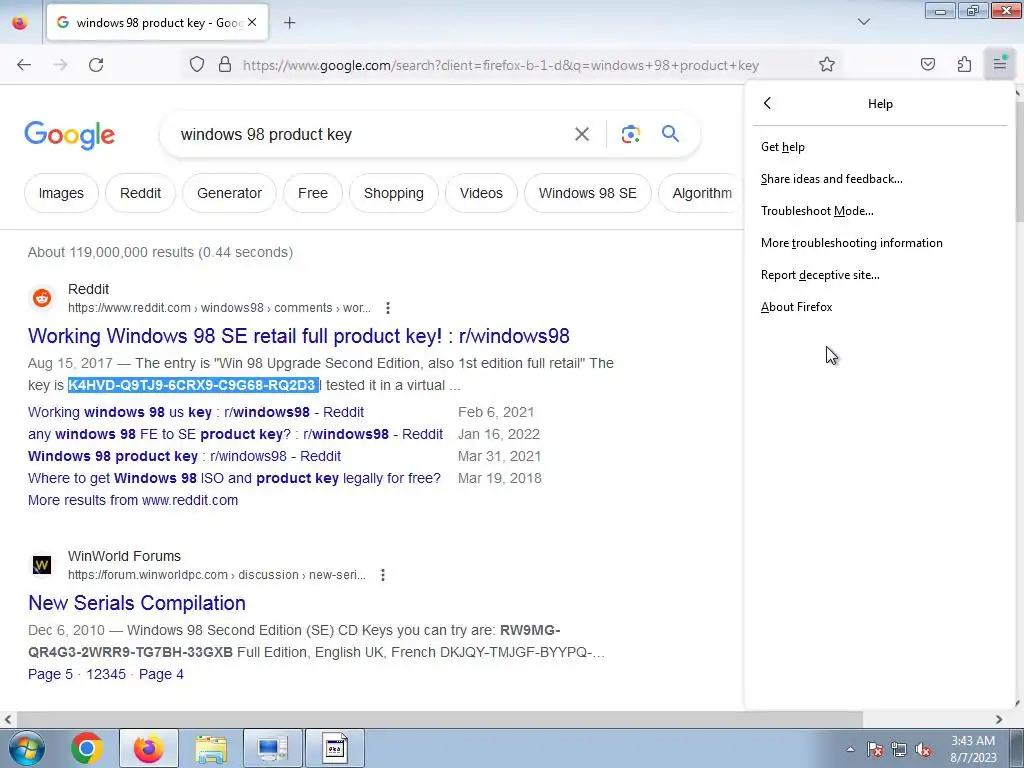Choose Report deceptive site
This screenshot has width=1024, height=768.
pos(880,275)
